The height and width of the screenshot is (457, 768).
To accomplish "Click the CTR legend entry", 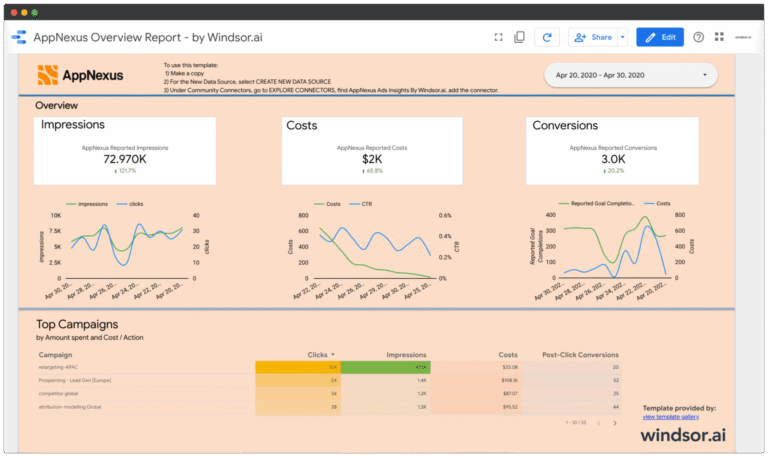I will tap(360, 204).
